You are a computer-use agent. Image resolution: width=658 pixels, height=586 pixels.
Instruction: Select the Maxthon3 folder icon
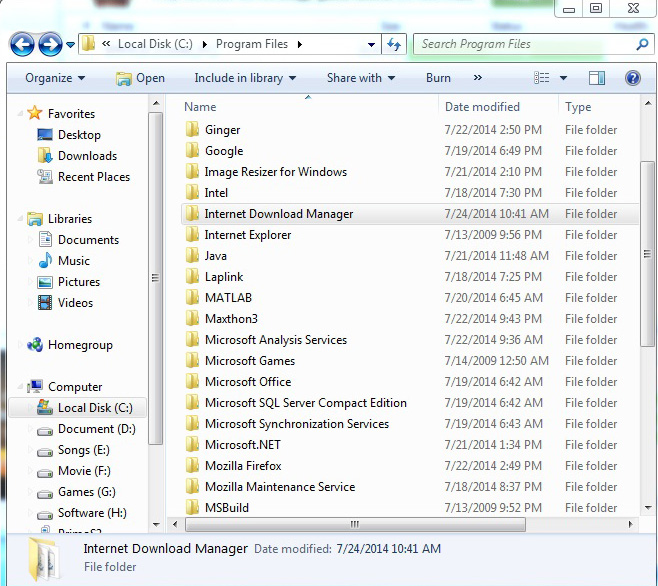(192, 318)
